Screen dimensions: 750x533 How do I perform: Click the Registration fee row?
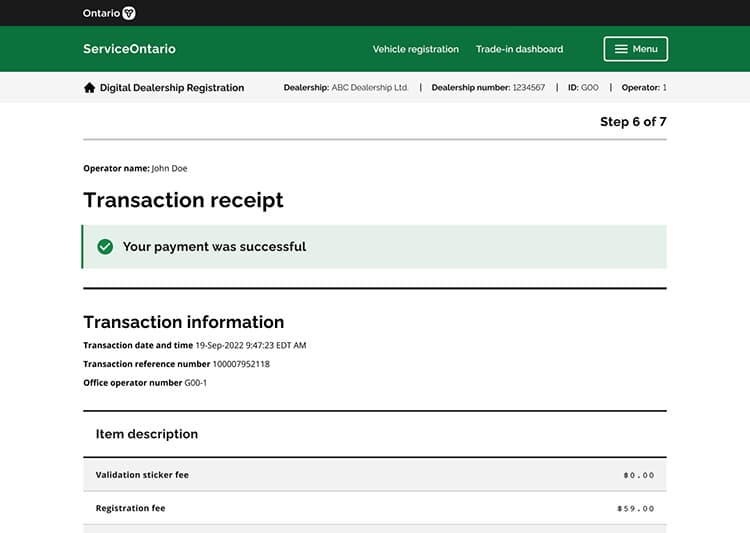click(374, 508)
